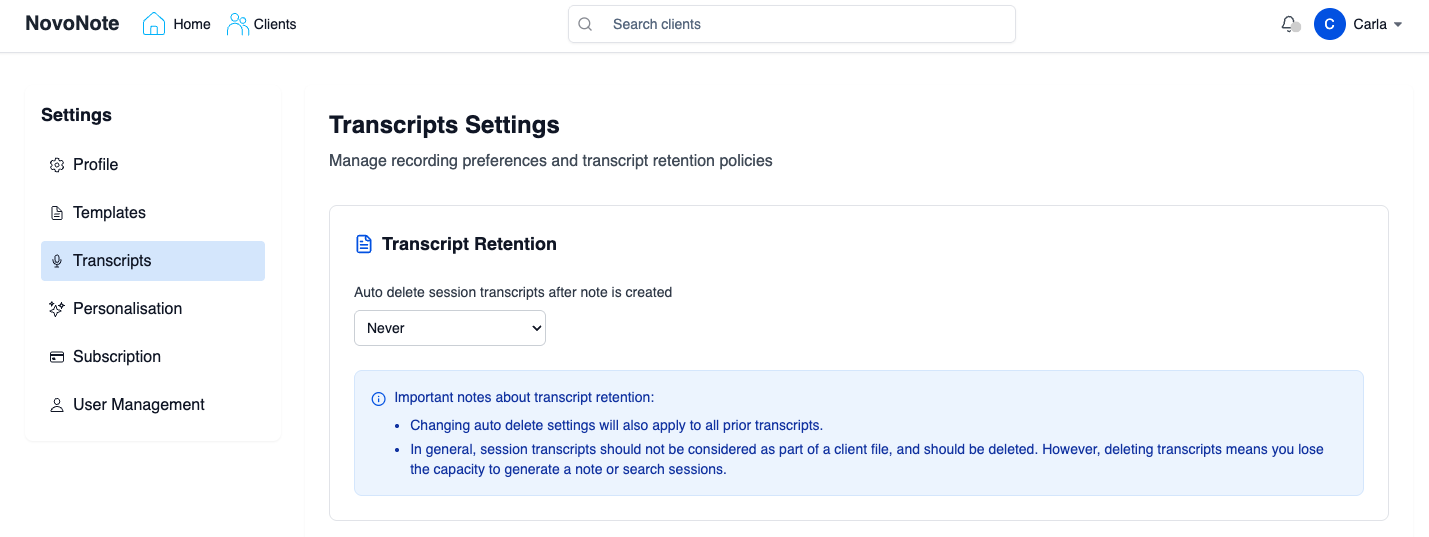The image size is (1429, 537).
Task: Click the info icon in retention notes
Action: (379, 398)
